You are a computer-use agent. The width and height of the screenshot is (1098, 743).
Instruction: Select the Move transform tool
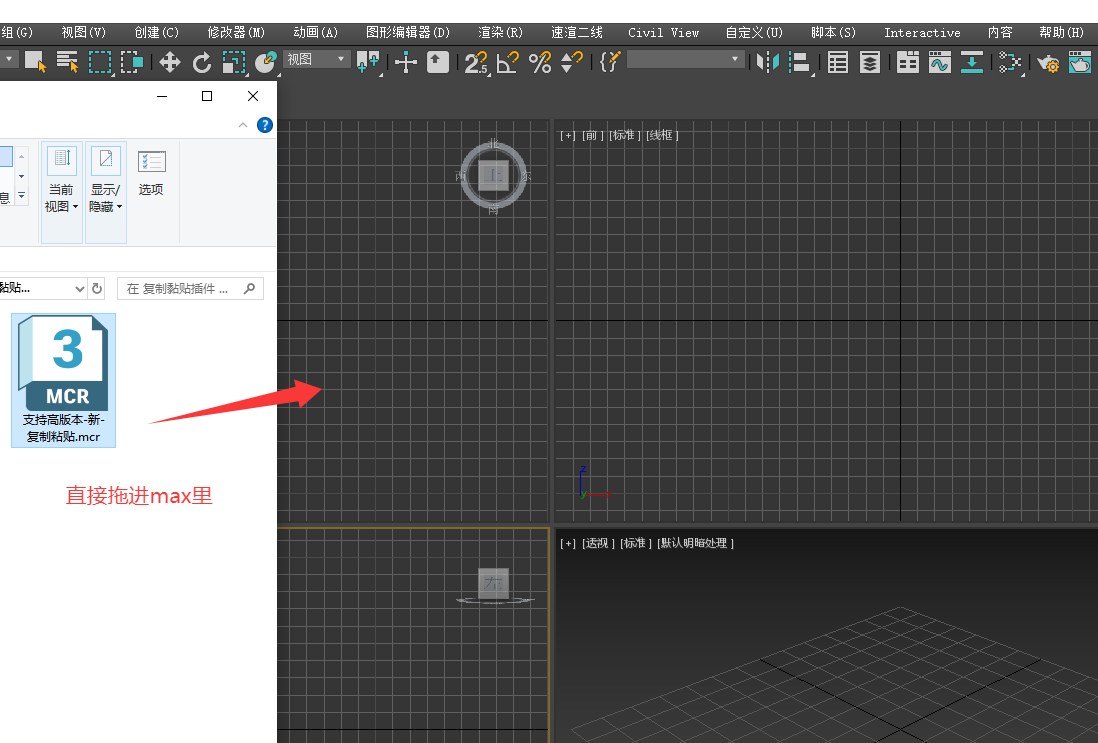(169, 63)
